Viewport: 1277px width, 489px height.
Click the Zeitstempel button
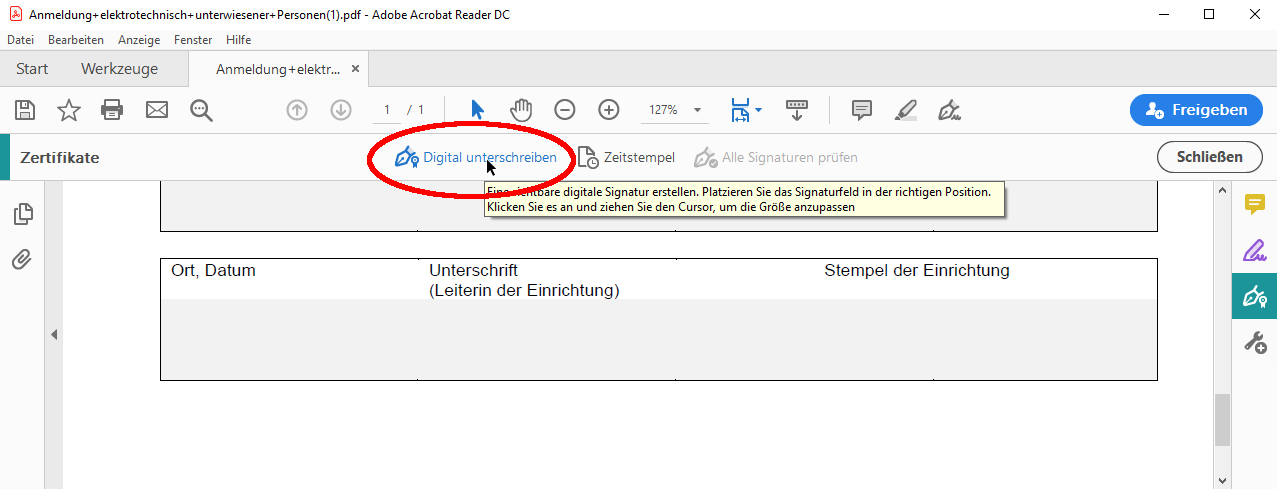click(x=626, y=157)
